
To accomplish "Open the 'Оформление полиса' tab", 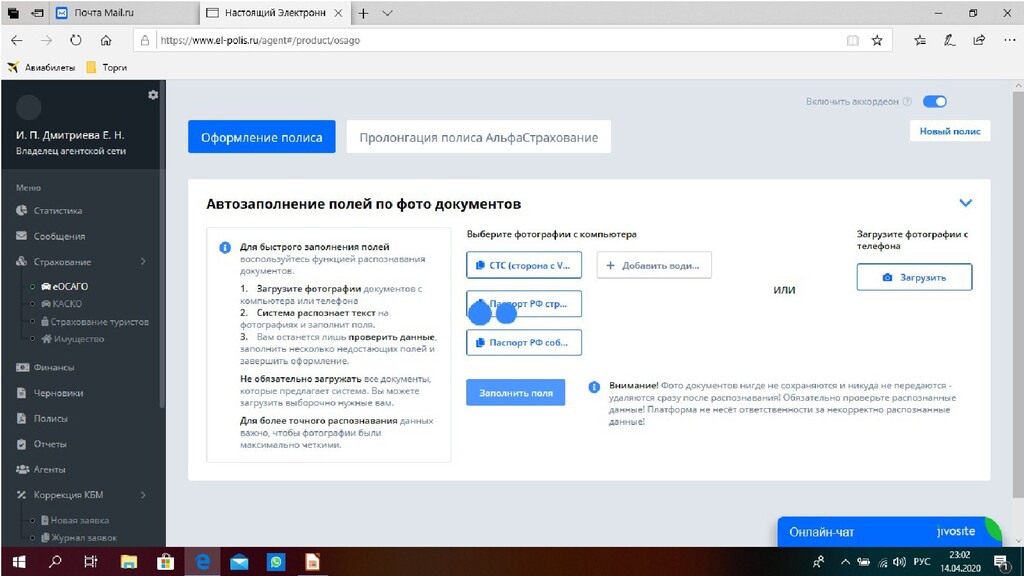I will (x=261, y=136).
